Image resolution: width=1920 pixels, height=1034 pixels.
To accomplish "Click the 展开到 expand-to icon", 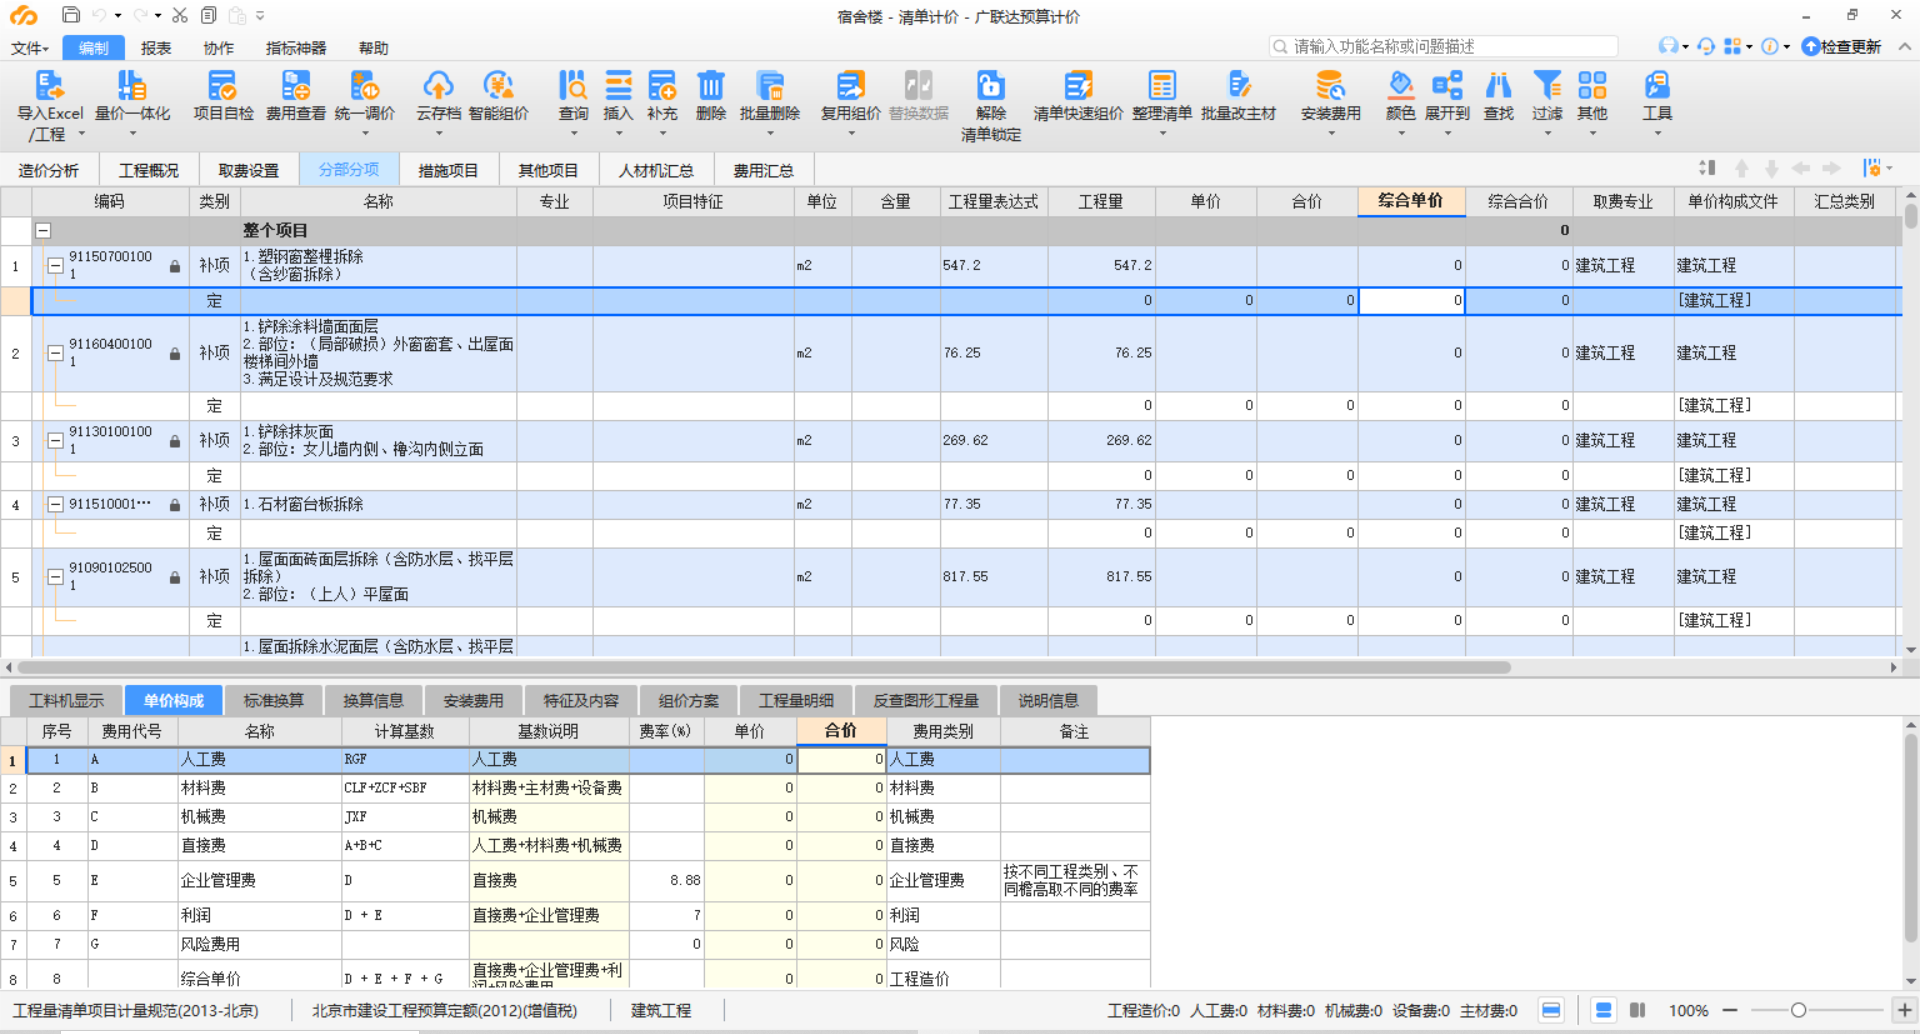I will tap(1447, 86).
